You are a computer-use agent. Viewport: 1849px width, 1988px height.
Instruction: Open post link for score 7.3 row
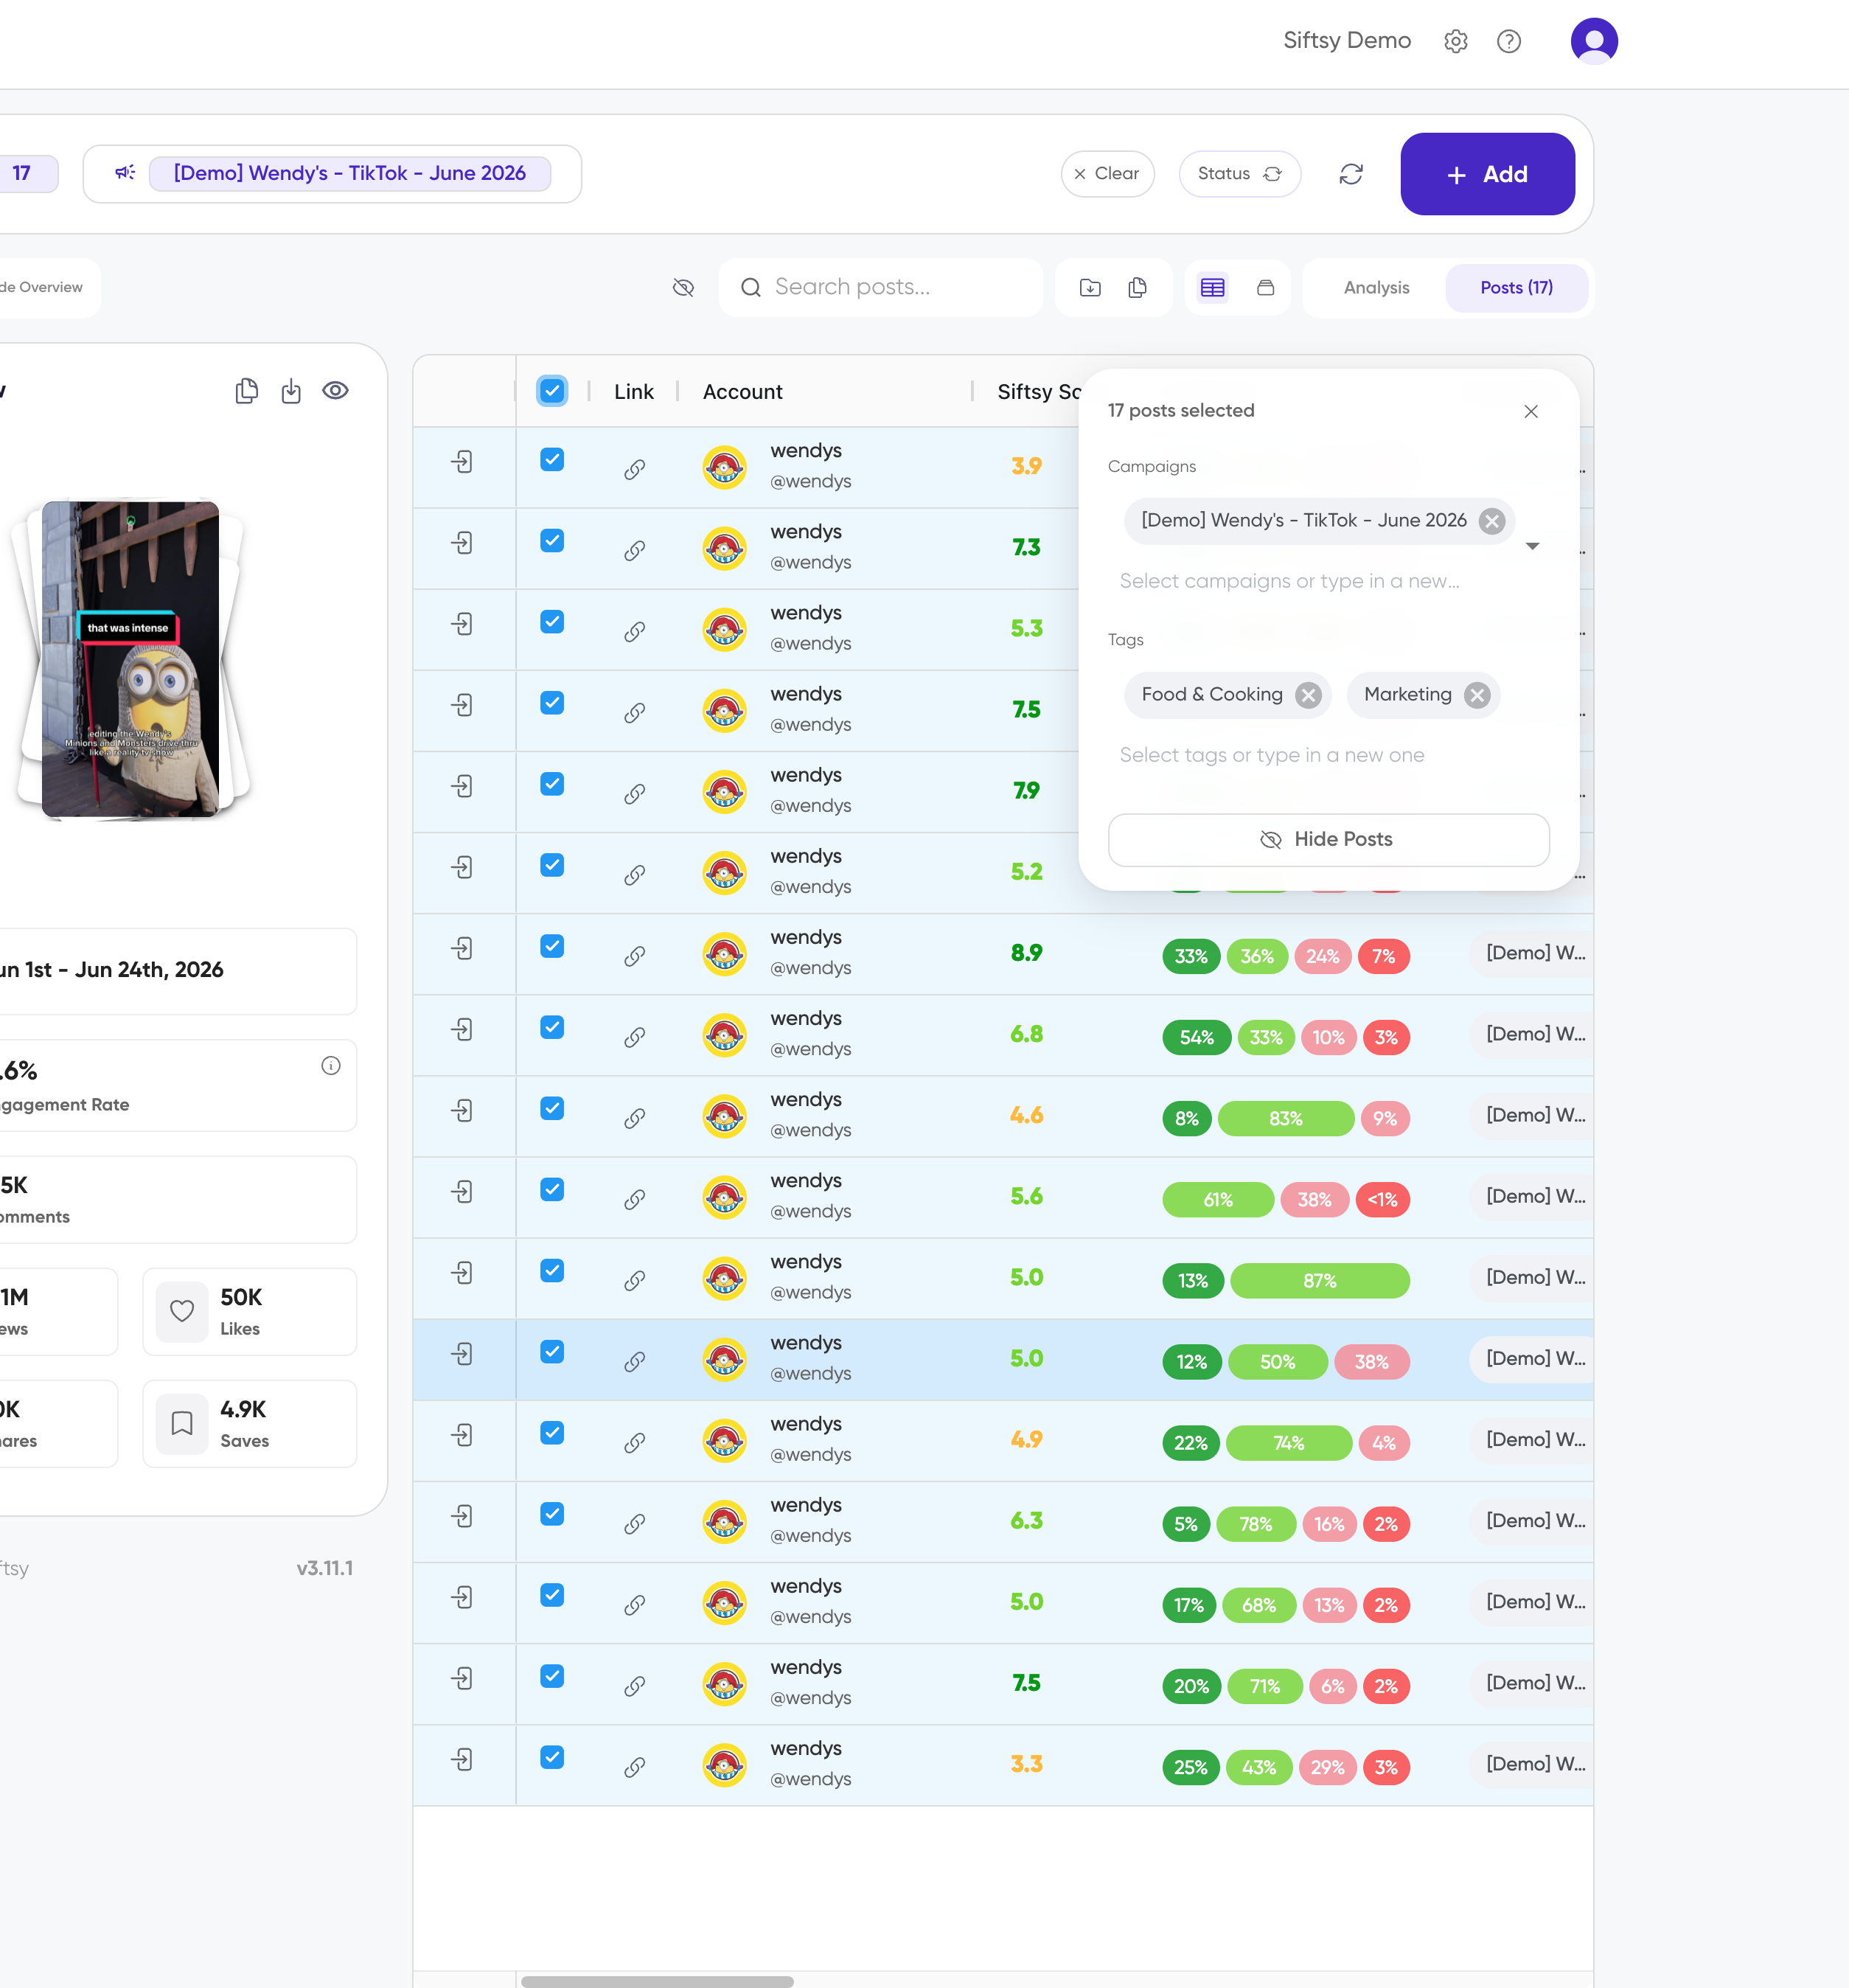[x=634, y=550]
